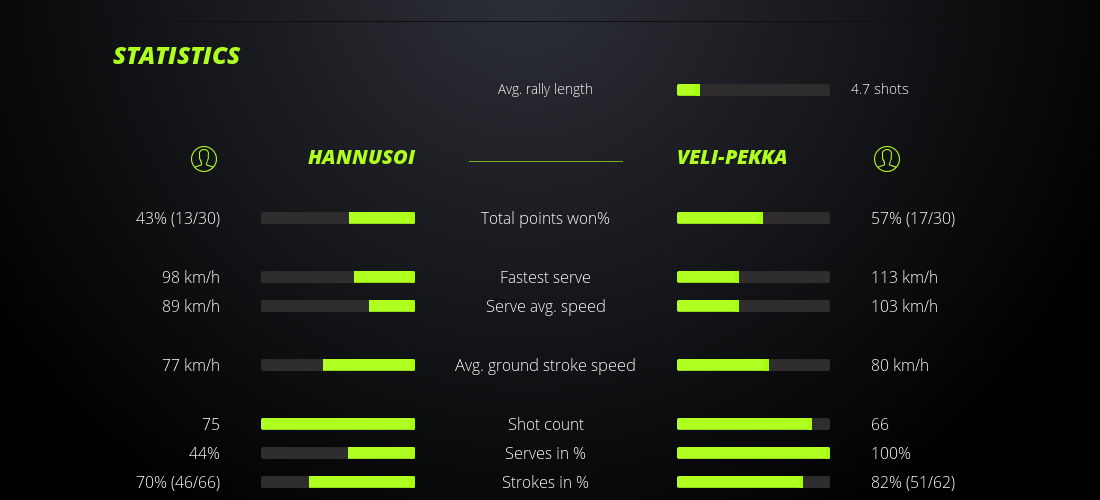Click Veli-Pekka's player profile icon
The image size is (1100, 500).
[x=886, y=158]
